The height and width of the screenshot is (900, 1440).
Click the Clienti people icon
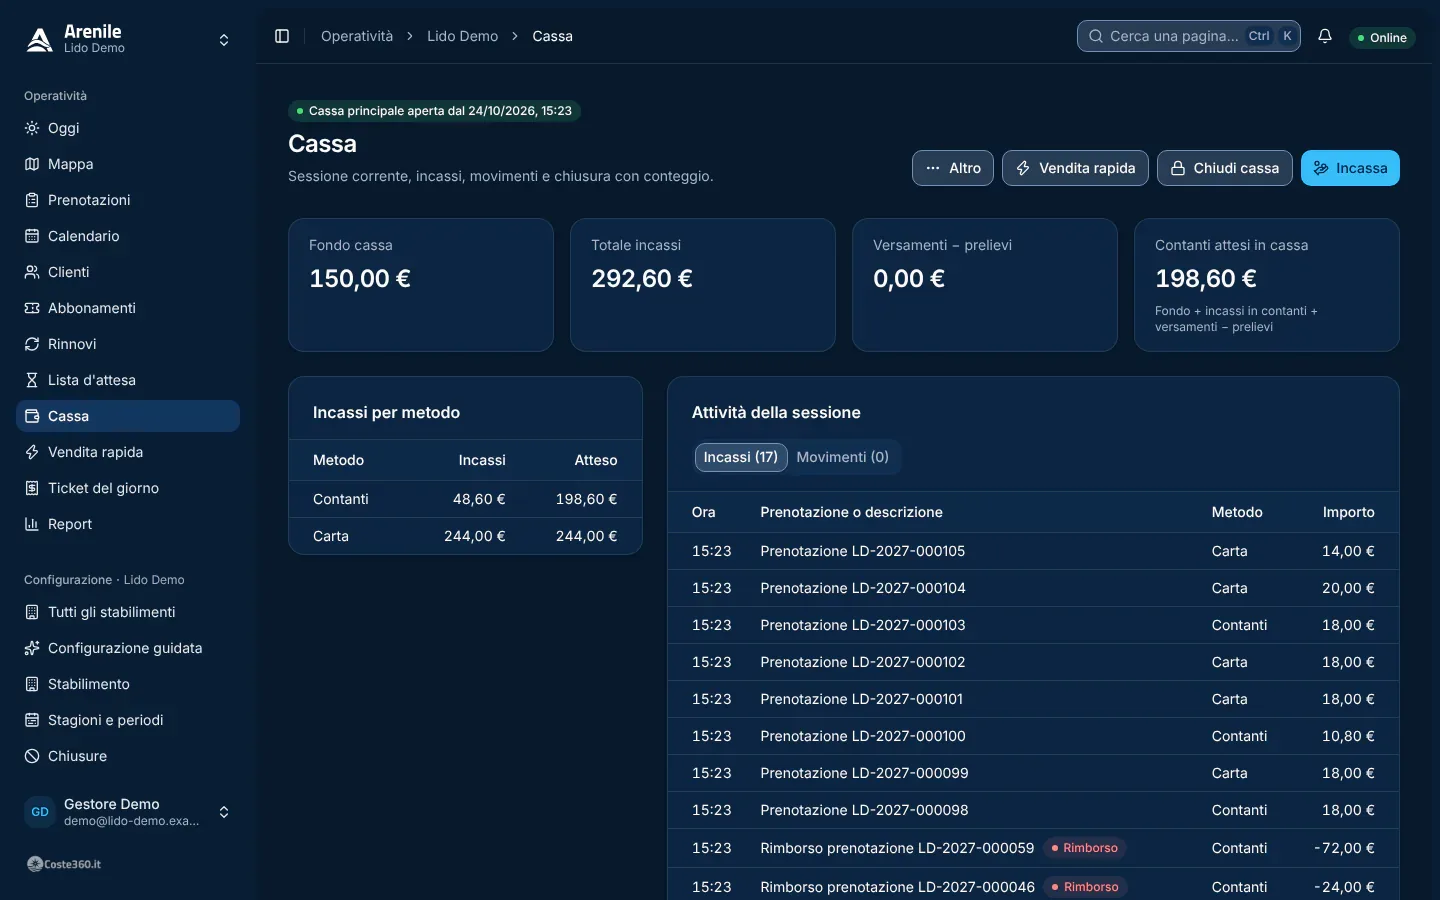click(32, 272)
